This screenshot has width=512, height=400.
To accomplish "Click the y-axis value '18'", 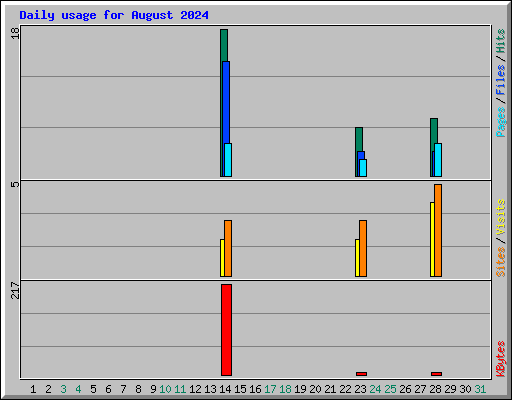I will click(15, 33).
